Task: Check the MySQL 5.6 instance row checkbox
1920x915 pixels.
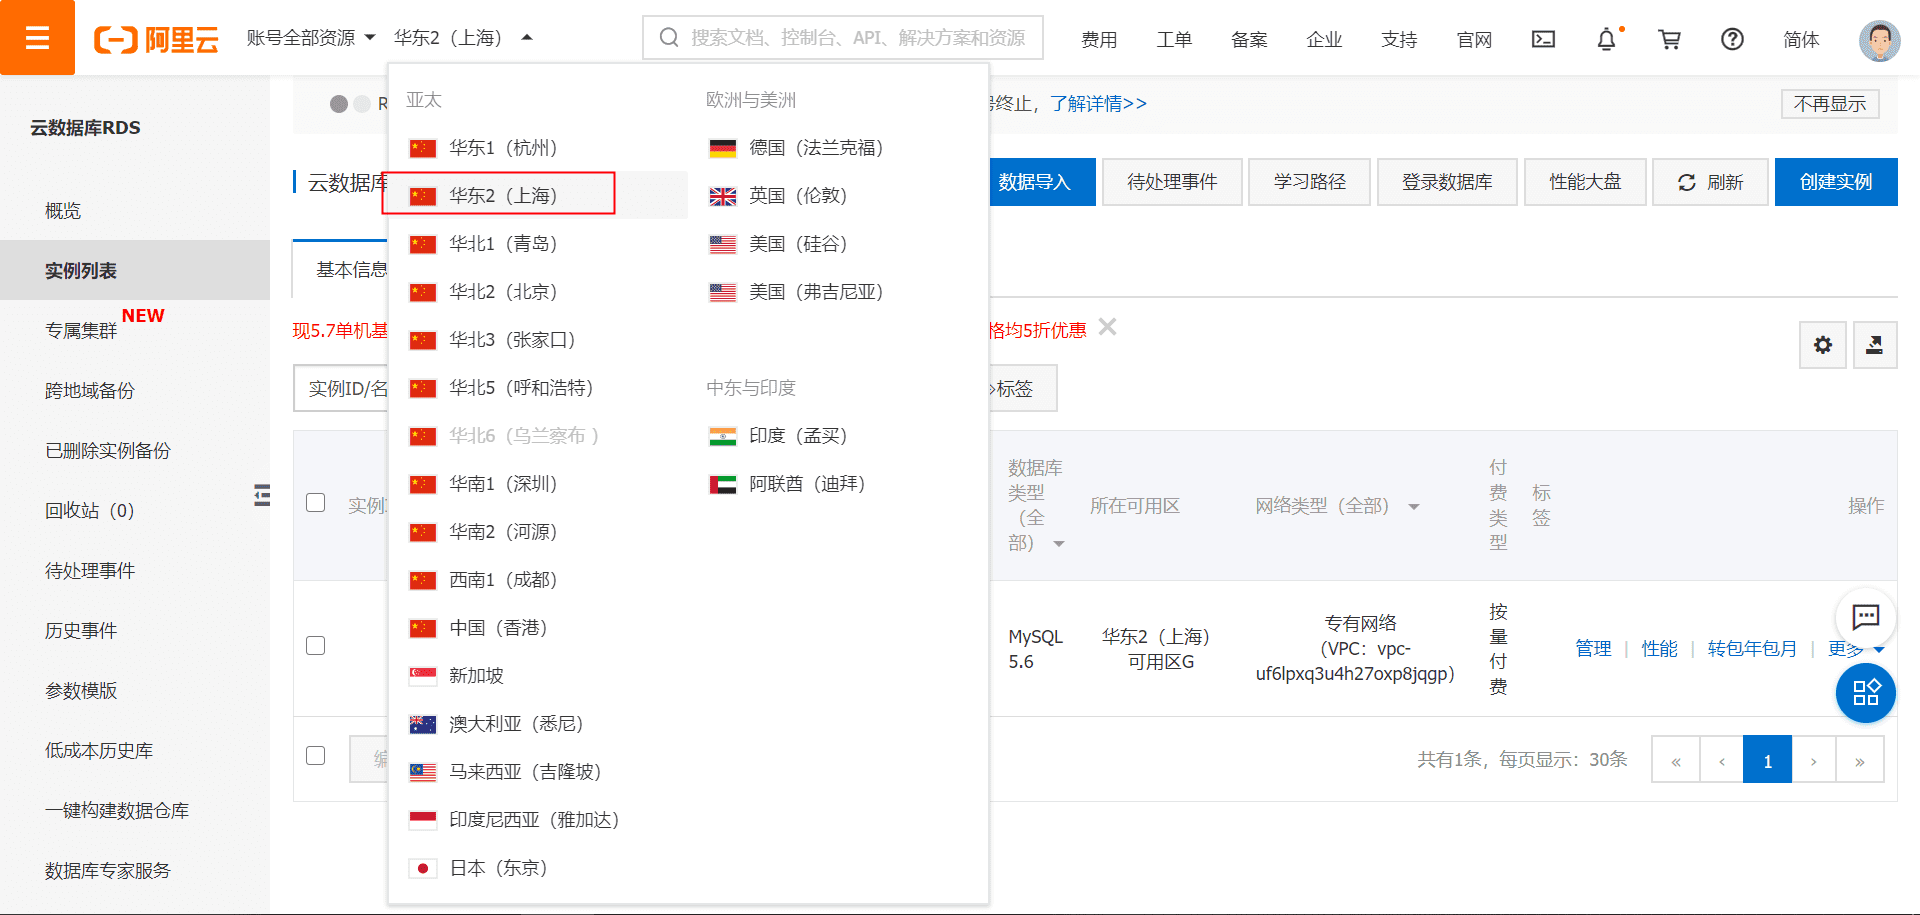Action: tap(316, 645)
